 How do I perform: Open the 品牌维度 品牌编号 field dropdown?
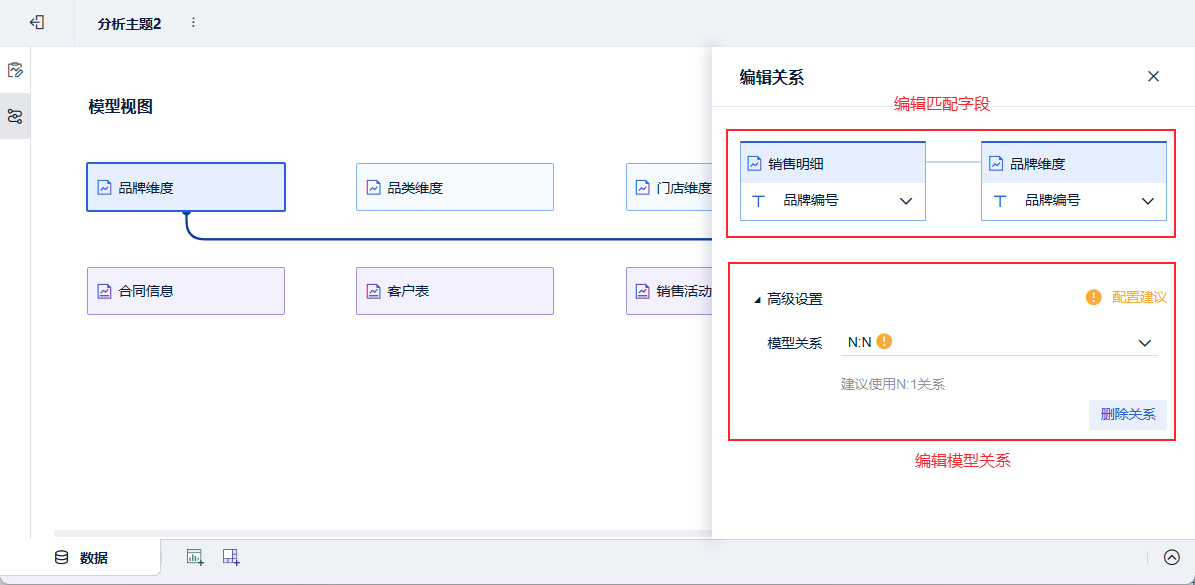point(1148,201)
